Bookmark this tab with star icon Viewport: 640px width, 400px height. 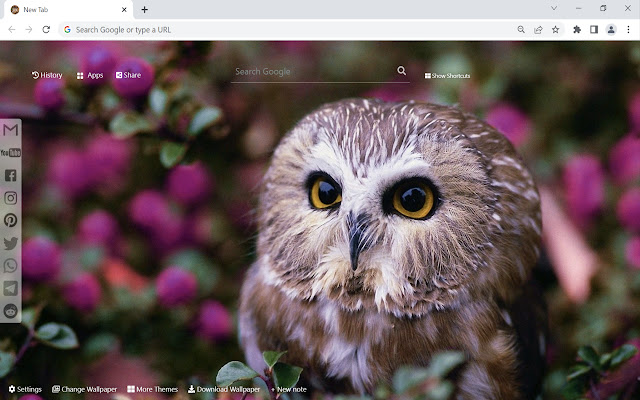click(556, 29)
